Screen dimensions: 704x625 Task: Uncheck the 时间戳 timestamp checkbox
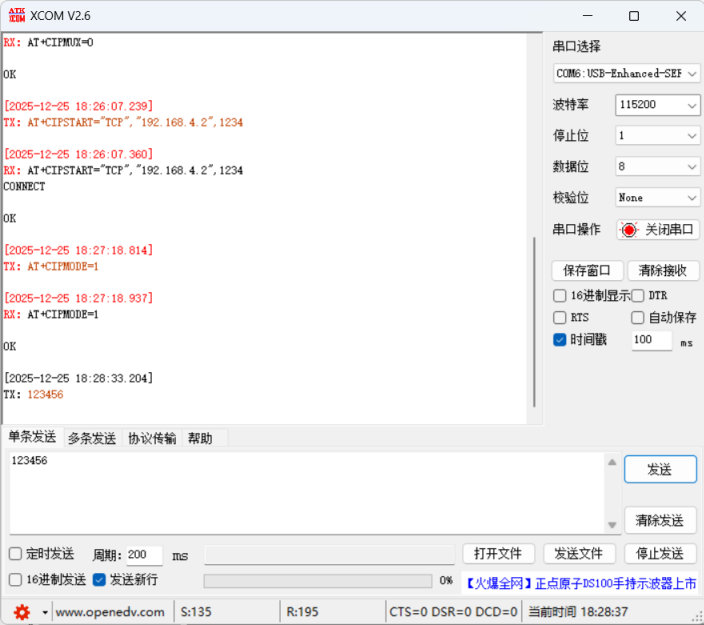click(559, 339)
